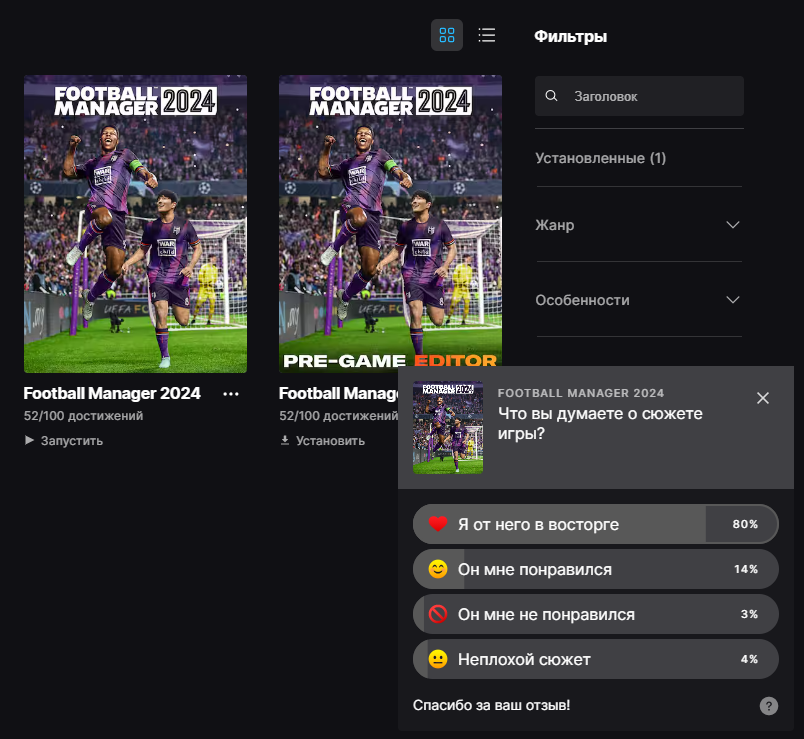Expand the Жанр filter section
Image resolution: width=804 pixels, height=739 pixels.
coord(638,225)
